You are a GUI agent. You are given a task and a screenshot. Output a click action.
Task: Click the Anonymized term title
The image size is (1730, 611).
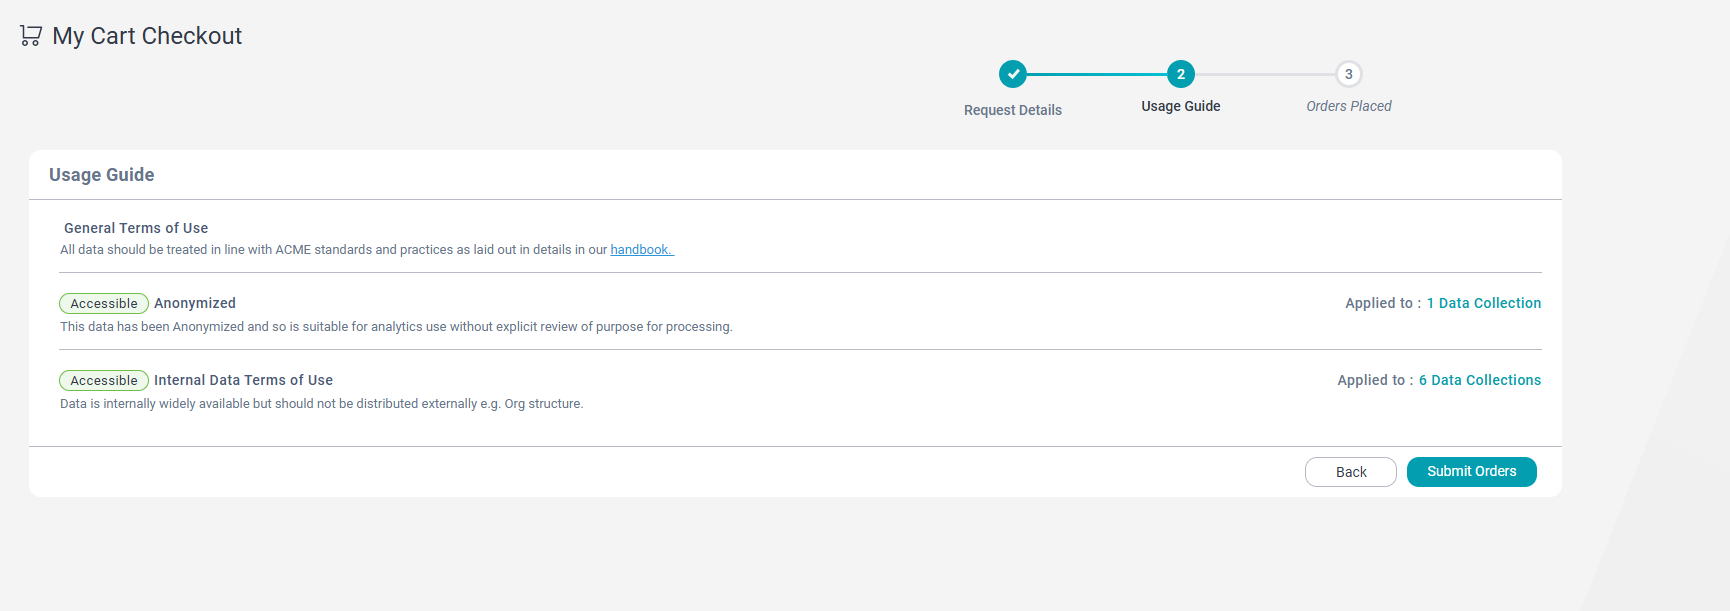[195, 303]
